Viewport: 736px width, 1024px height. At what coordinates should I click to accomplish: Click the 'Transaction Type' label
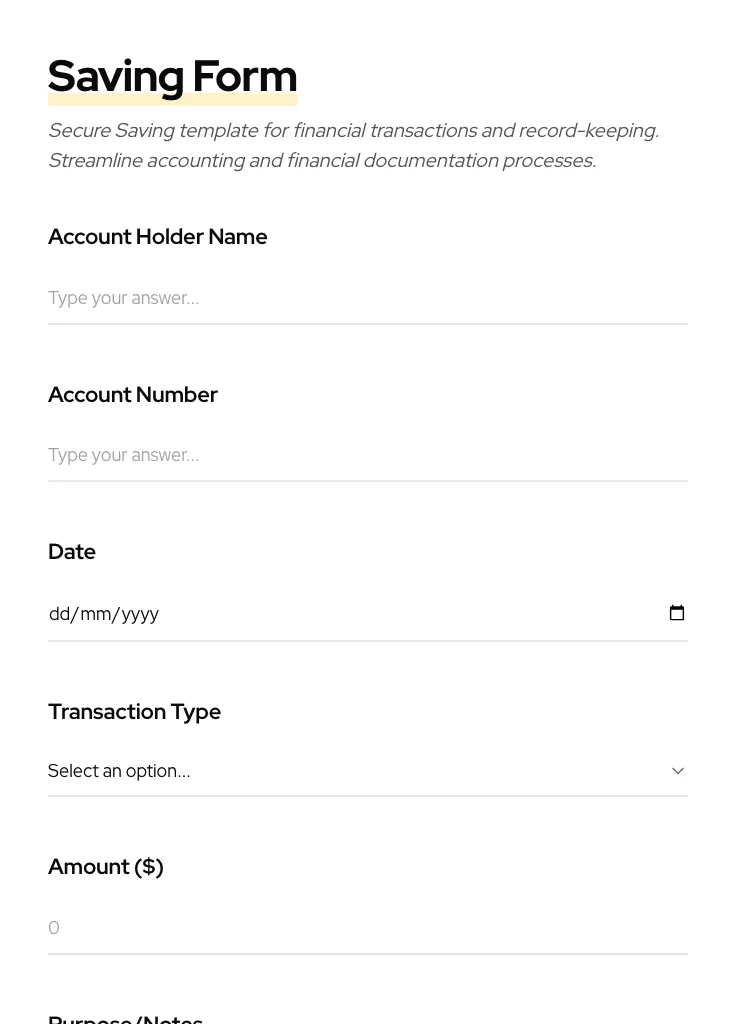click(135, 712)
